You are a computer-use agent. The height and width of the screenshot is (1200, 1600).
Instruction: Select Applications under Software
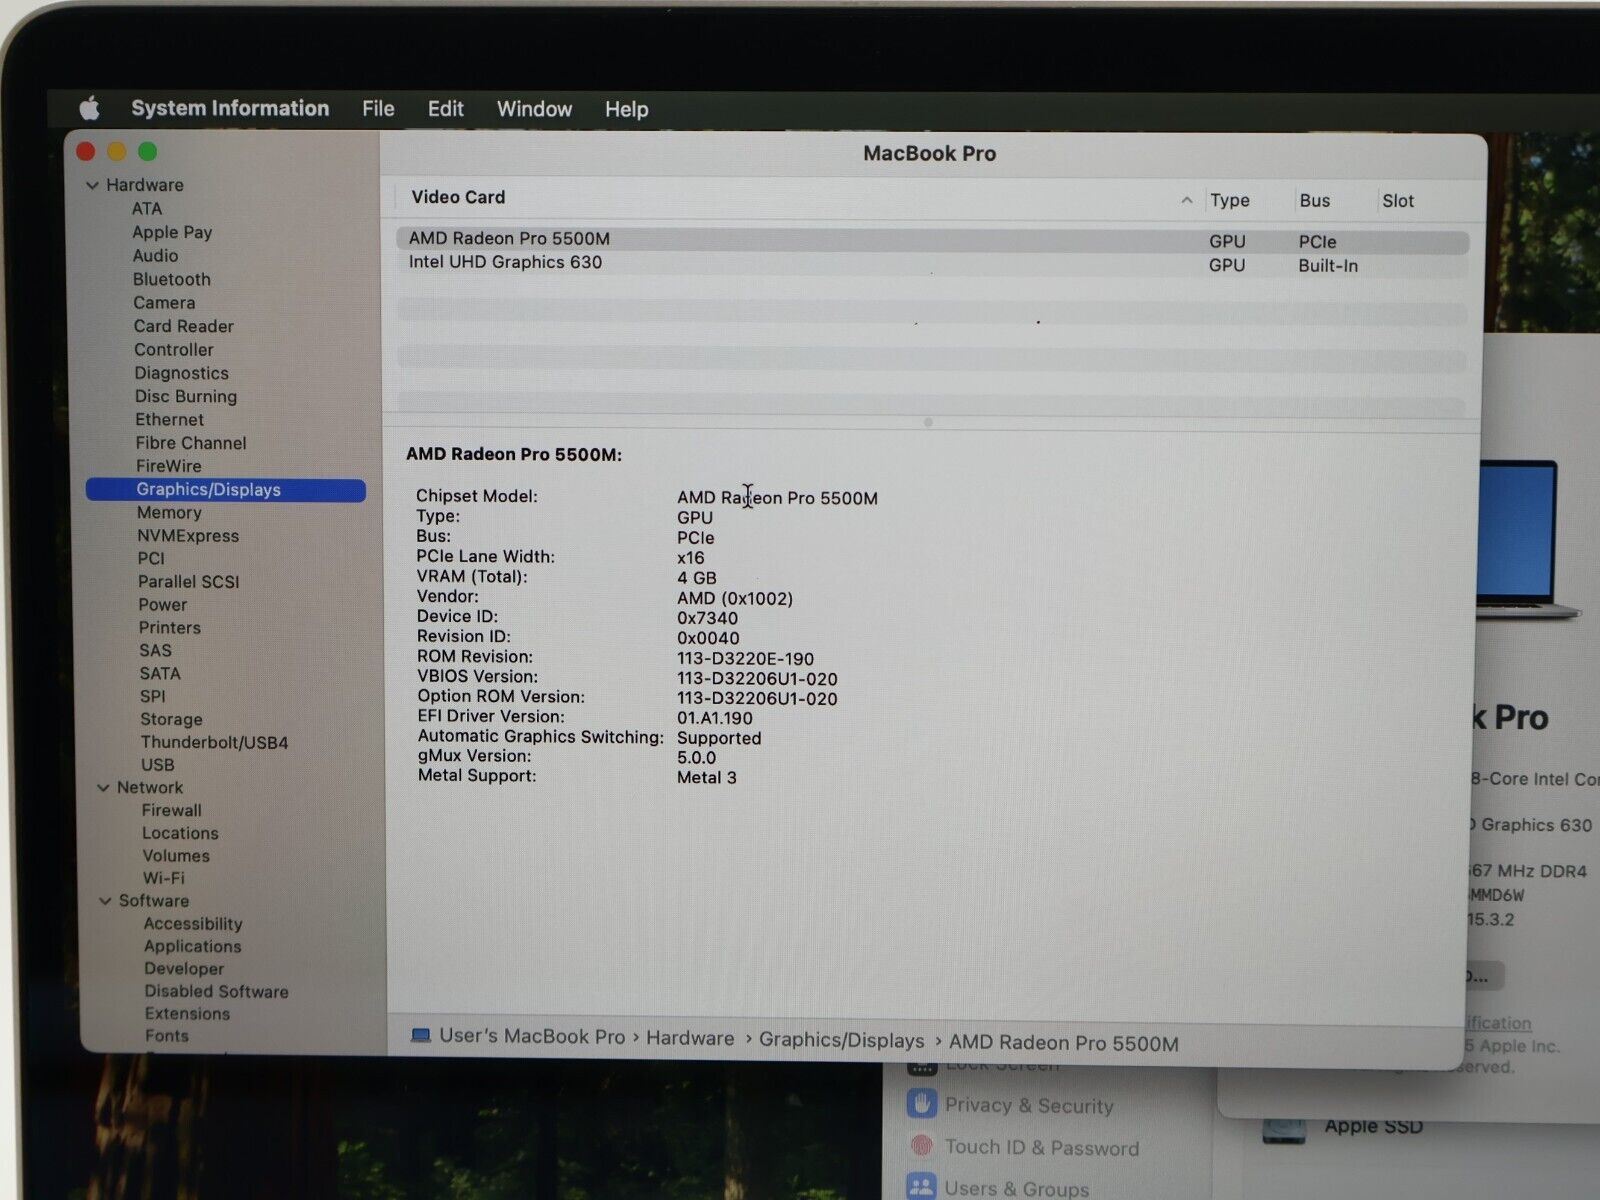(x=193, y=946)
